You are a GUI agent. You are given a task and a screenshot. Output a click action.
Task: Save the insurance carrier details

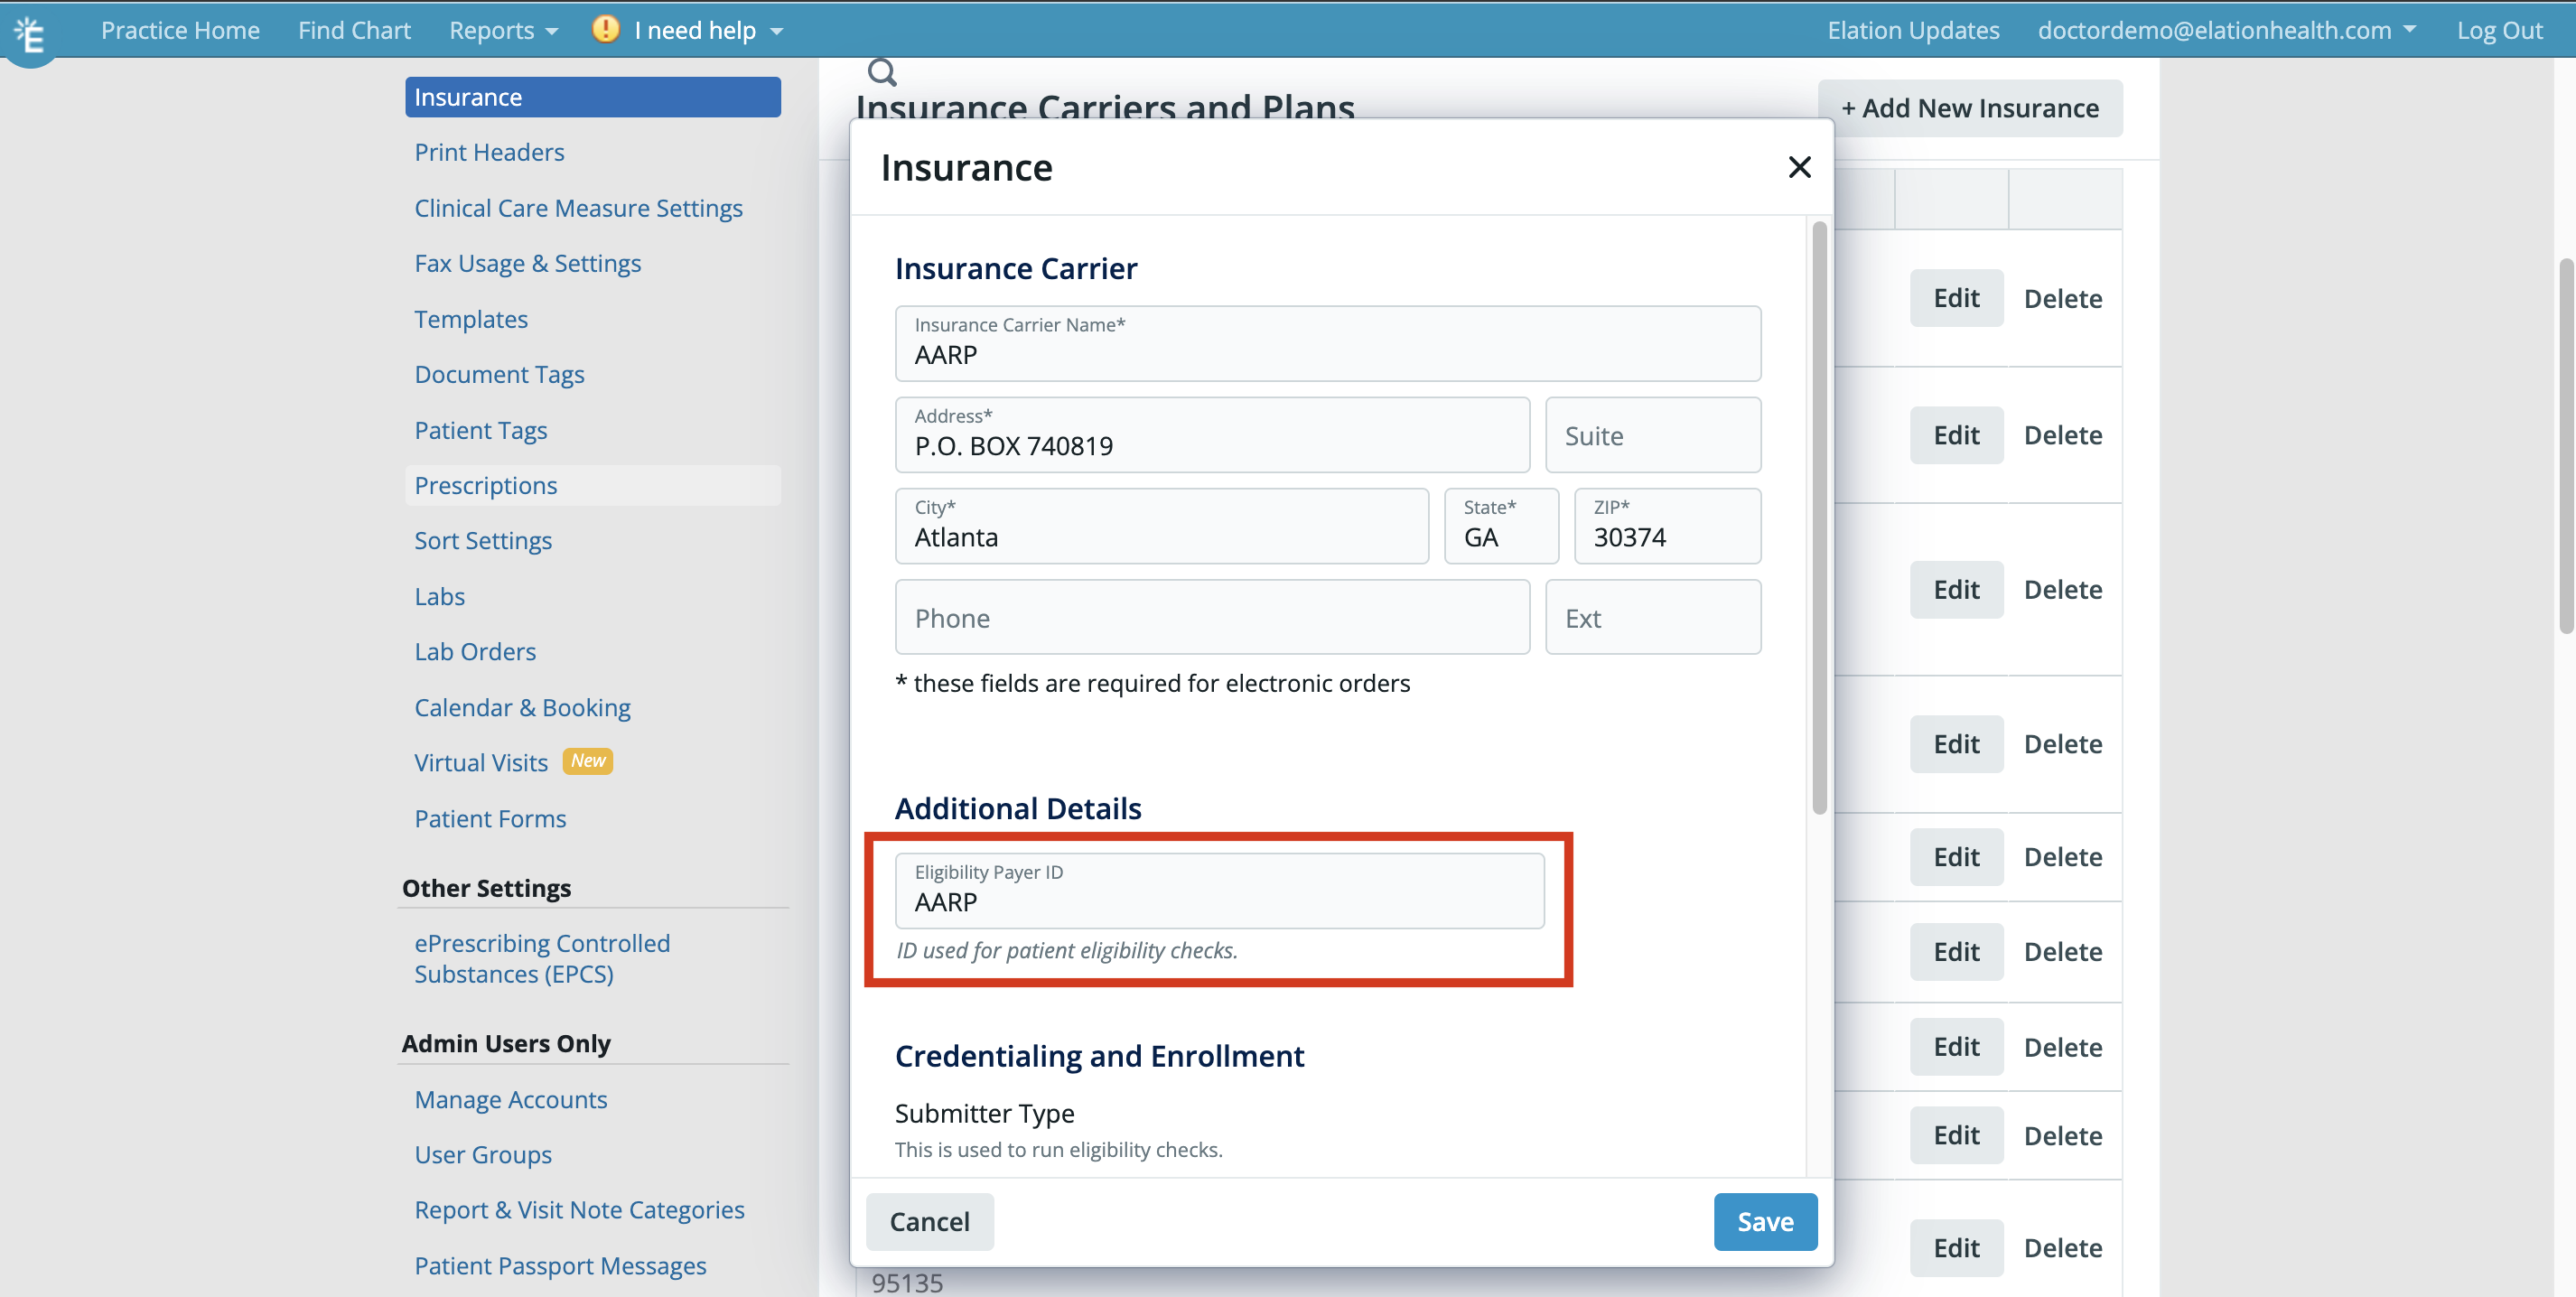tap(1764, 1221)
